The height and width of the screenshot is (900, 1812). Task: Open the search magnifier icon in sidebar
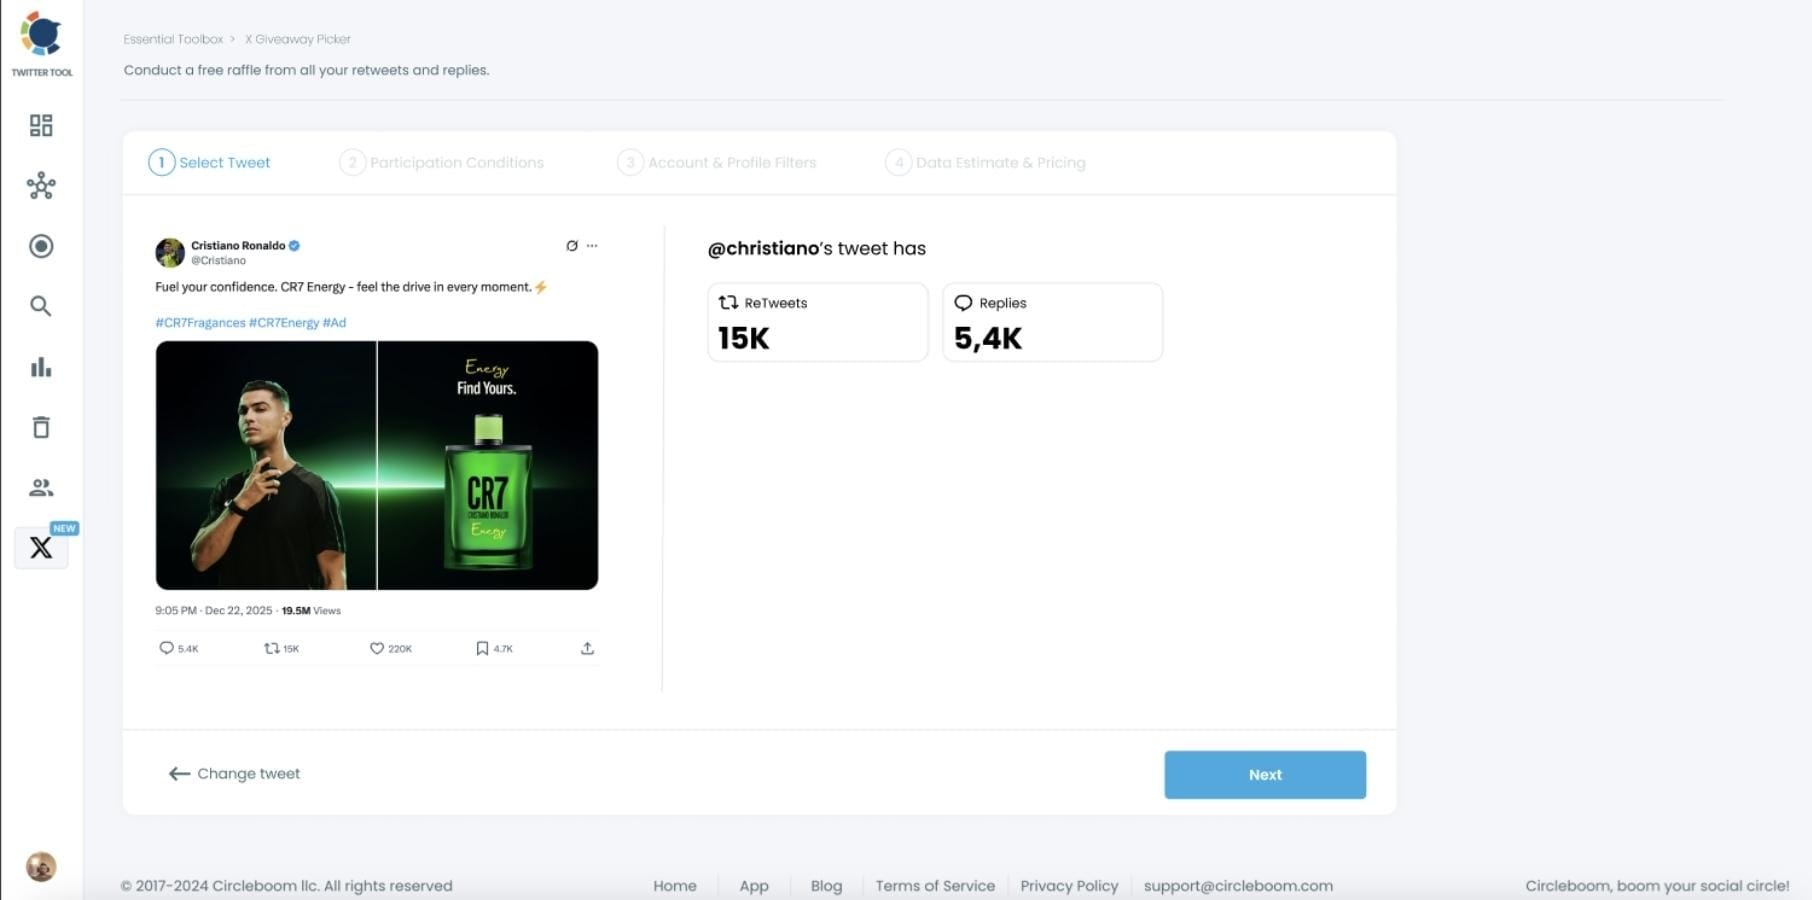[41, 306]
